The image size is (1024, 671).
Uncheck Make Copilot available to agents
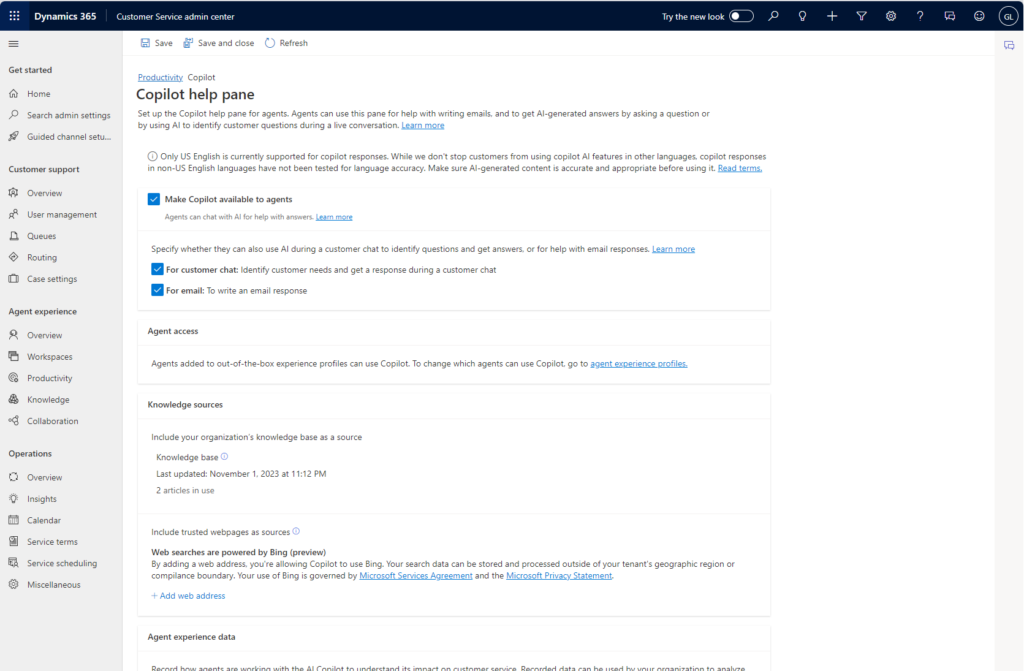pos(155,199)
